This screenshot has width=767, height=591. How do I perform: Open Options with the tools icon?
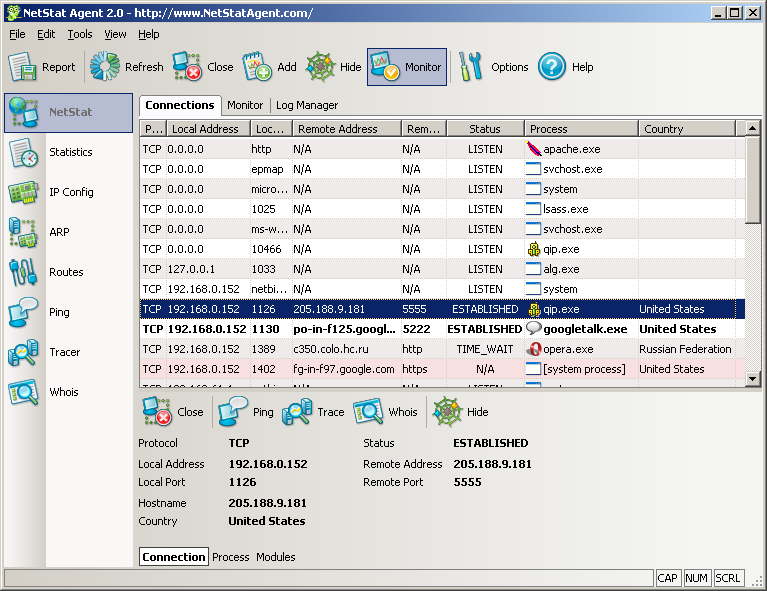[471, 66]
